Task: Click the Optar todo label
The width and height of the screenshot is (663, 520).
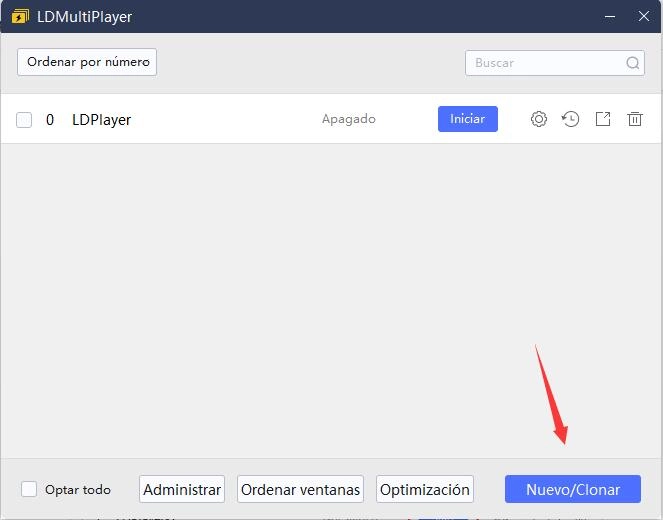Action: click(x=78, y=490)
